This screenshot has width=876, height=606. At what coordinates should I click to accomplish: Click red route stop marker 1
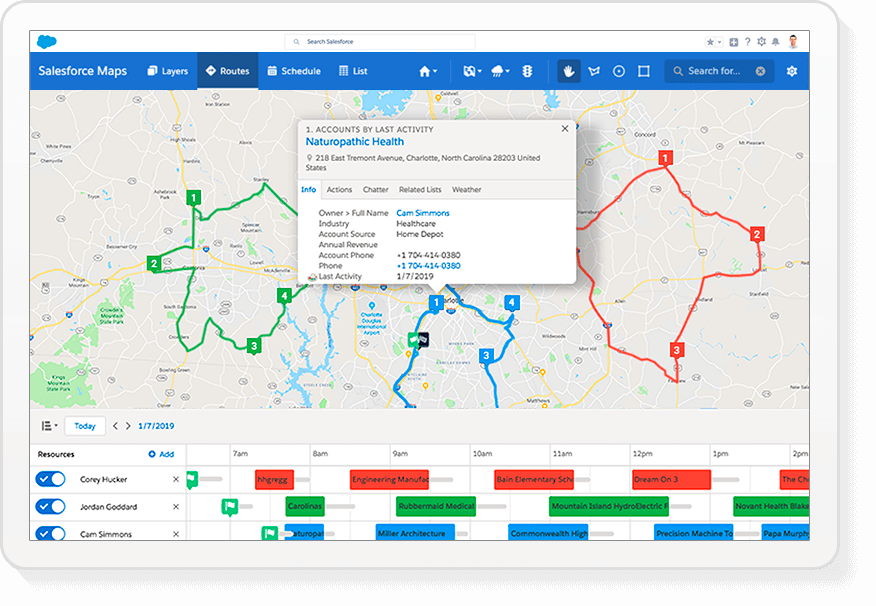pyautogui.click(x=665, y=159)
